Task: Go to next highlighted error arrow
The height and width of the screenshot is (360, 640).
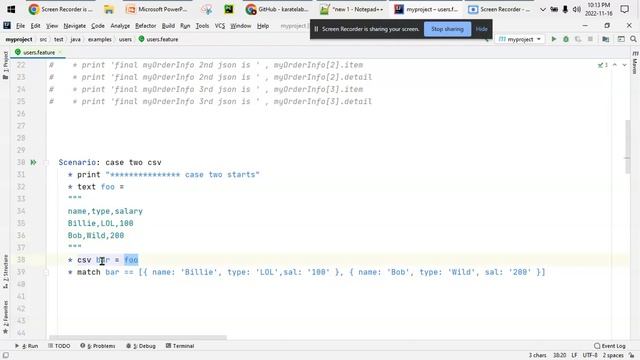Action: pos(624,65)
